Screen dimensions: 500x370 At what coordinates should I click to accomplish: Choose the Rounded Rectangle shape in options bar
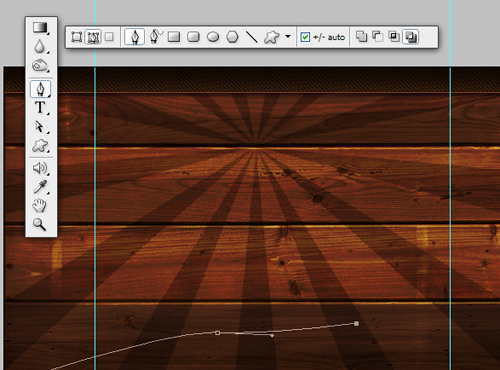tap(193, 37)
